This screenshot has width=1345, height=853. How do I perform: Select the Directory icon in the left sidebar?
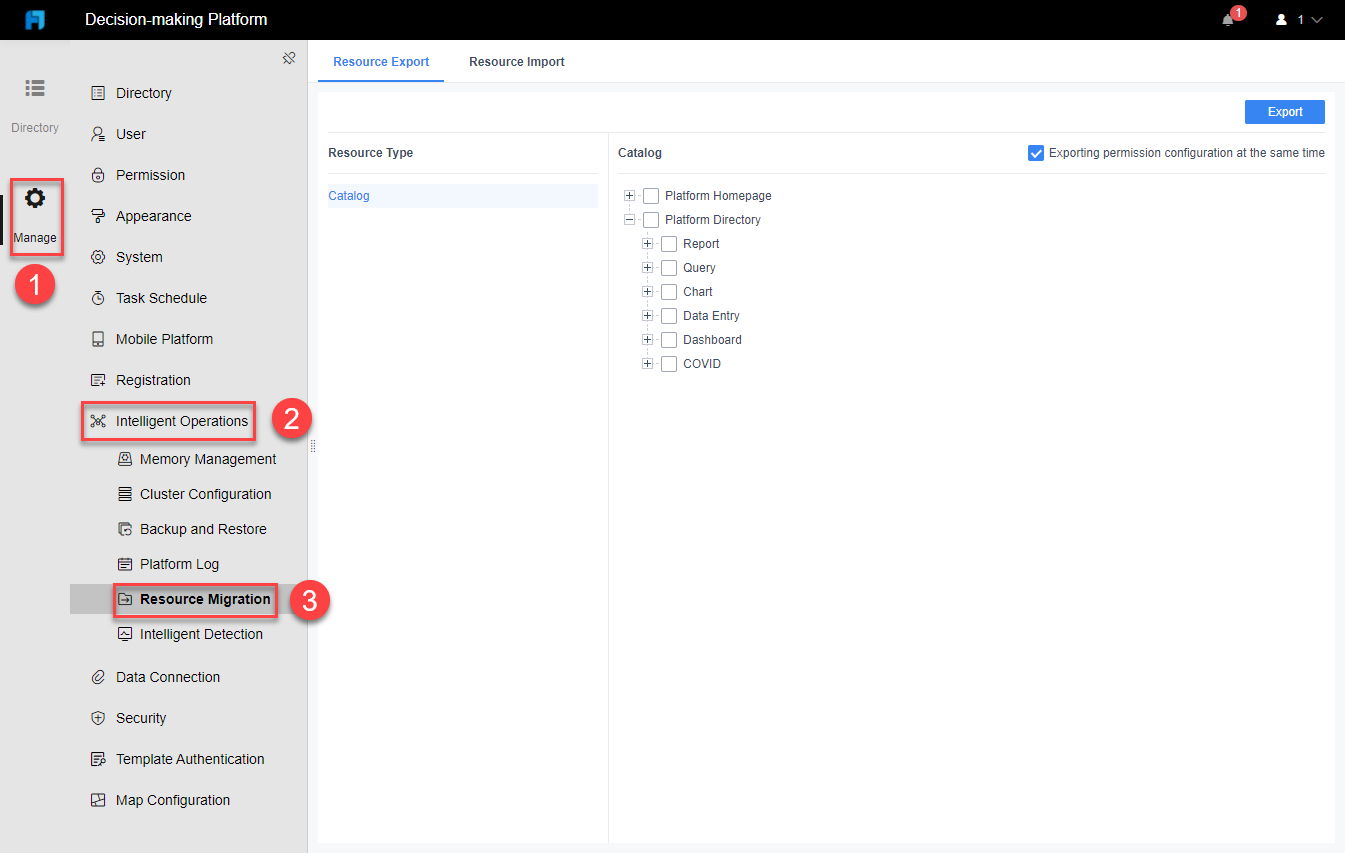coord(35,100)
